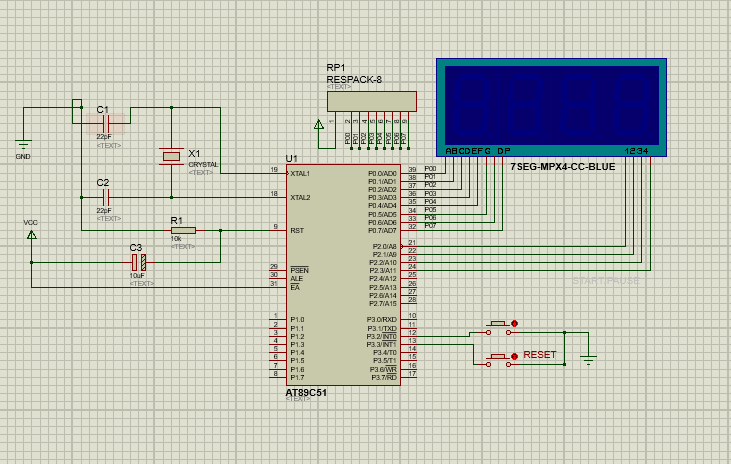Click the AT89C51 part name label
Screen dimensions: 731x464
pyautogui.click(x=306, y=393)
